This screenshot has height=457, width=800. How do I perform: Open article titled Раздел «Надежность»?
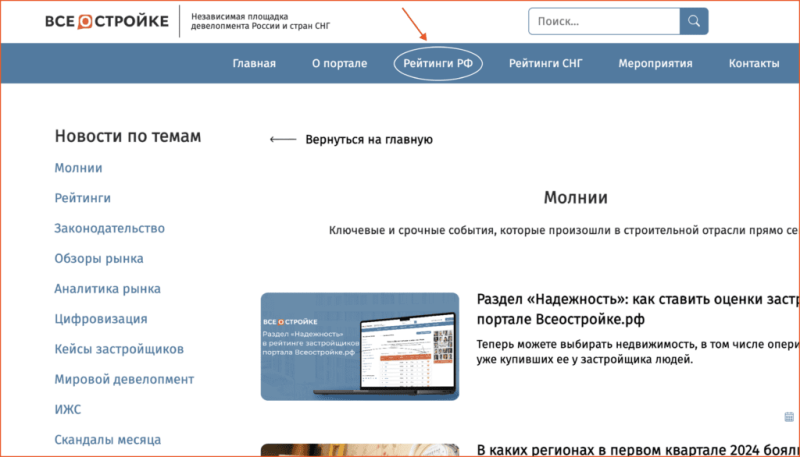pyautogui.click(x=638, y=309)
